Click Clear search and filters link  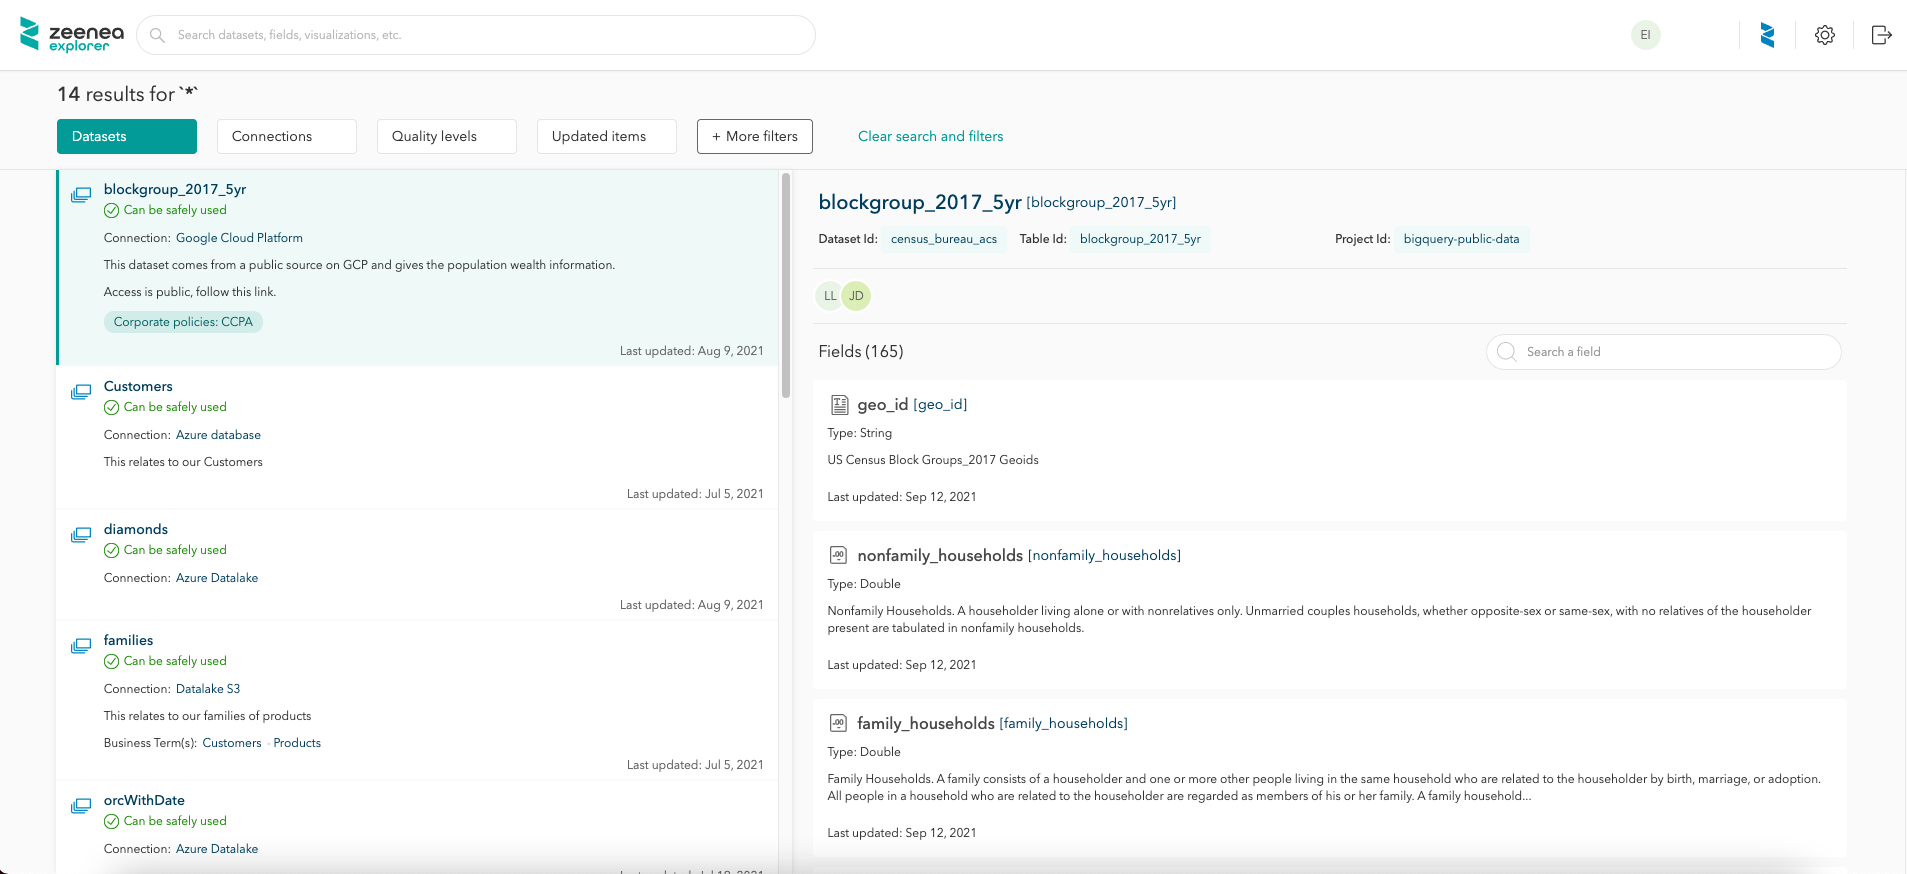(930, 136)
